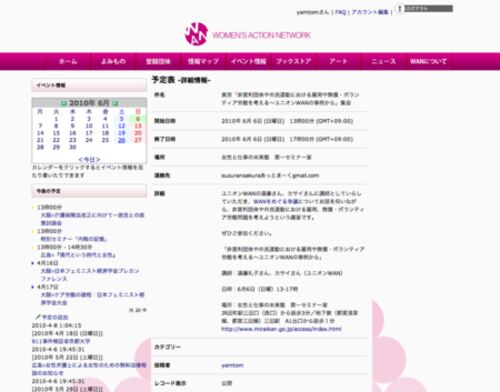Image resolution: width=500 pixels, height=392 pixels.
Task: Select June 15 in the calendar
Action: point(56,133)
